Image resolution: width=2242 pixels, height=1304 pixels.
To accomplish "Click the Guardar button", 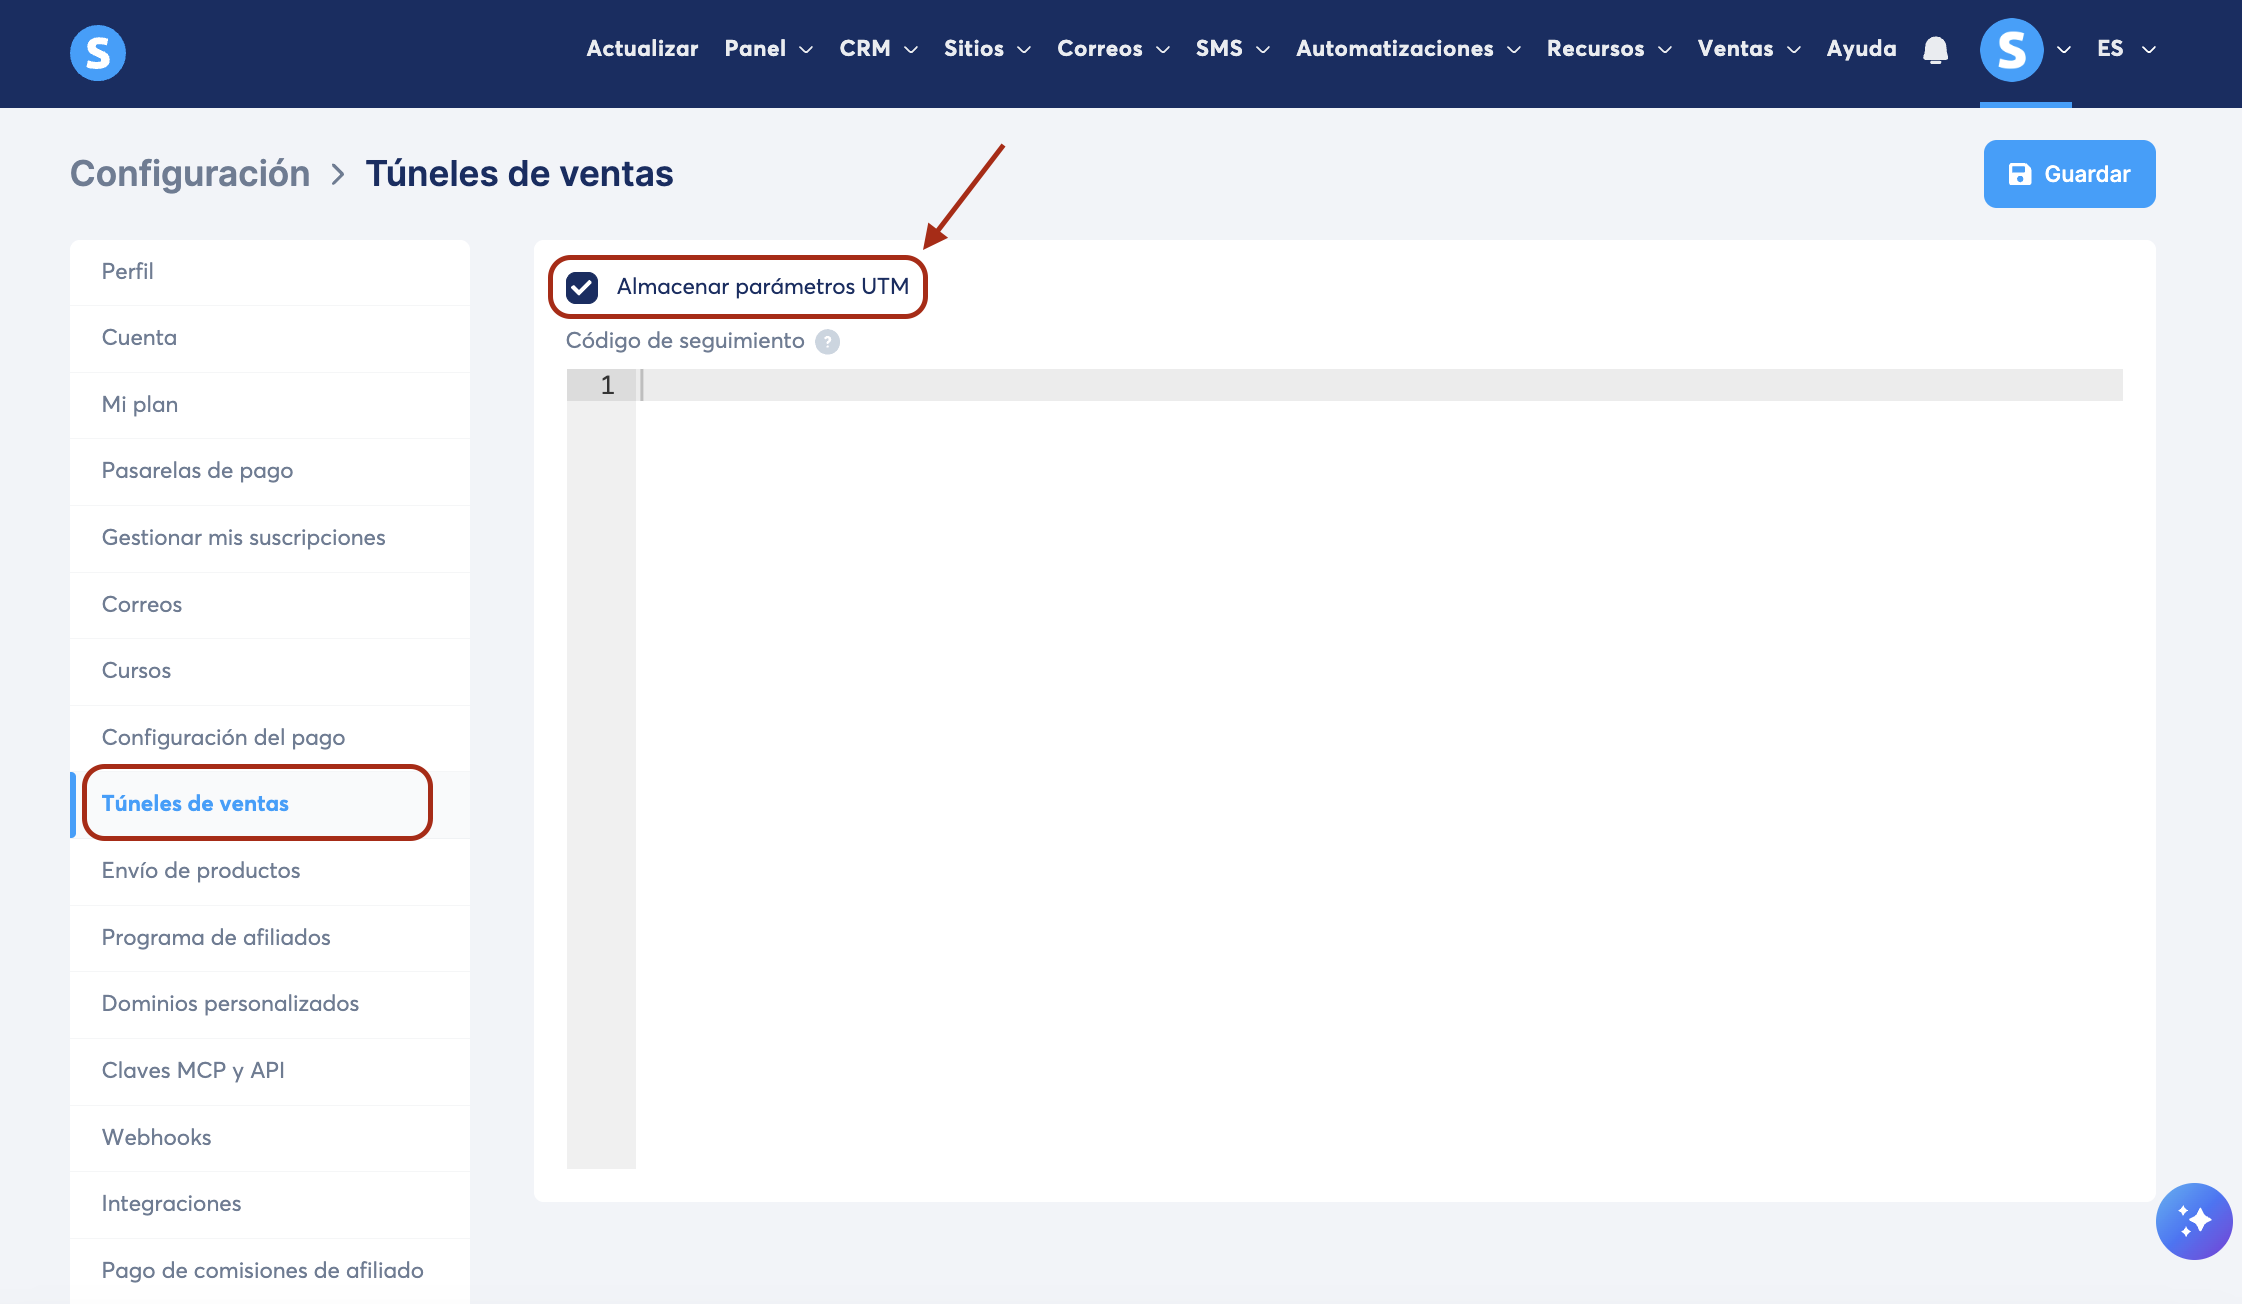I will [x=2069, y=174].
